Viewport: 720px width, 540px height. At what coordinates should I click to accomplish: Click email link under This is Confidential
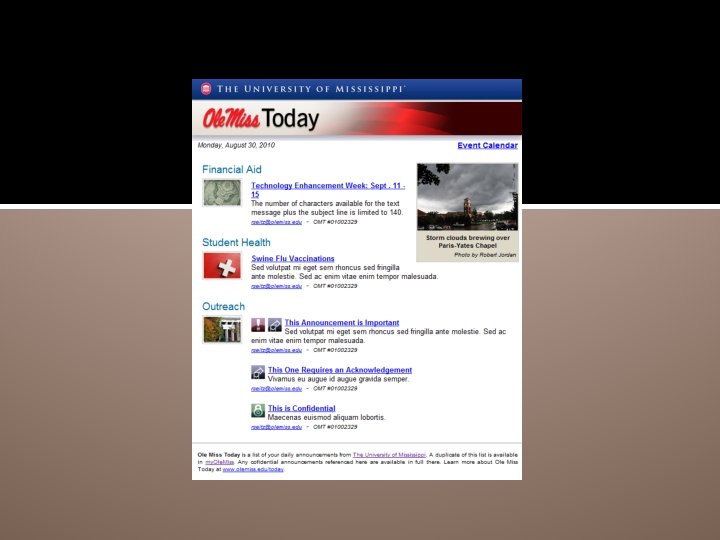276,427
